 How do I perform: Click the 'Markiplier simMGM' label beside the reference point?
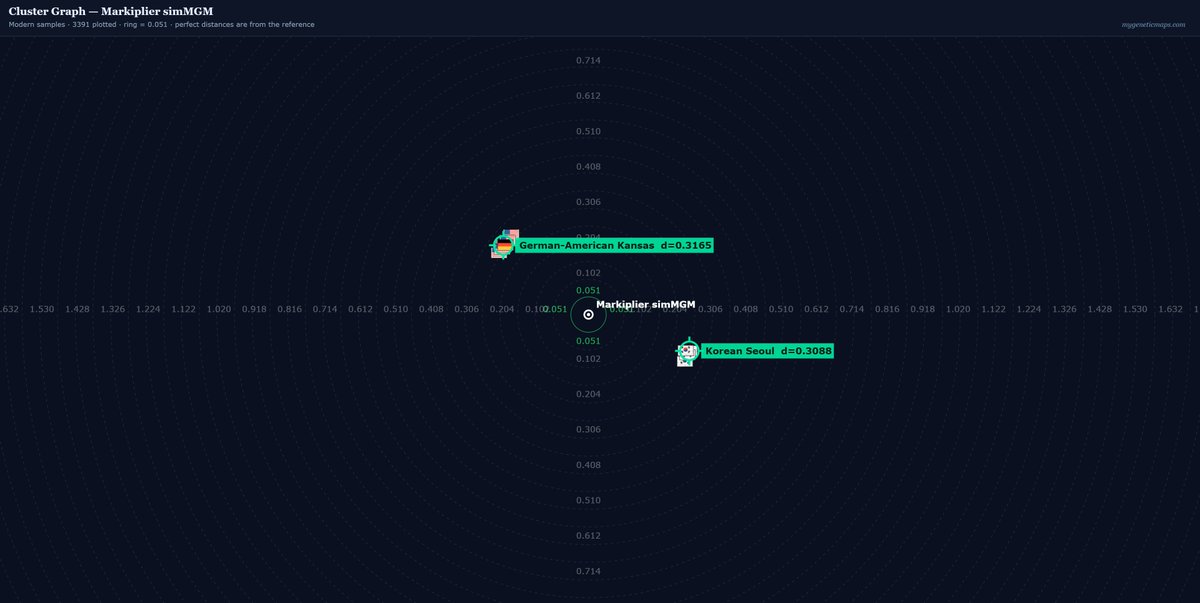point(645,304)
